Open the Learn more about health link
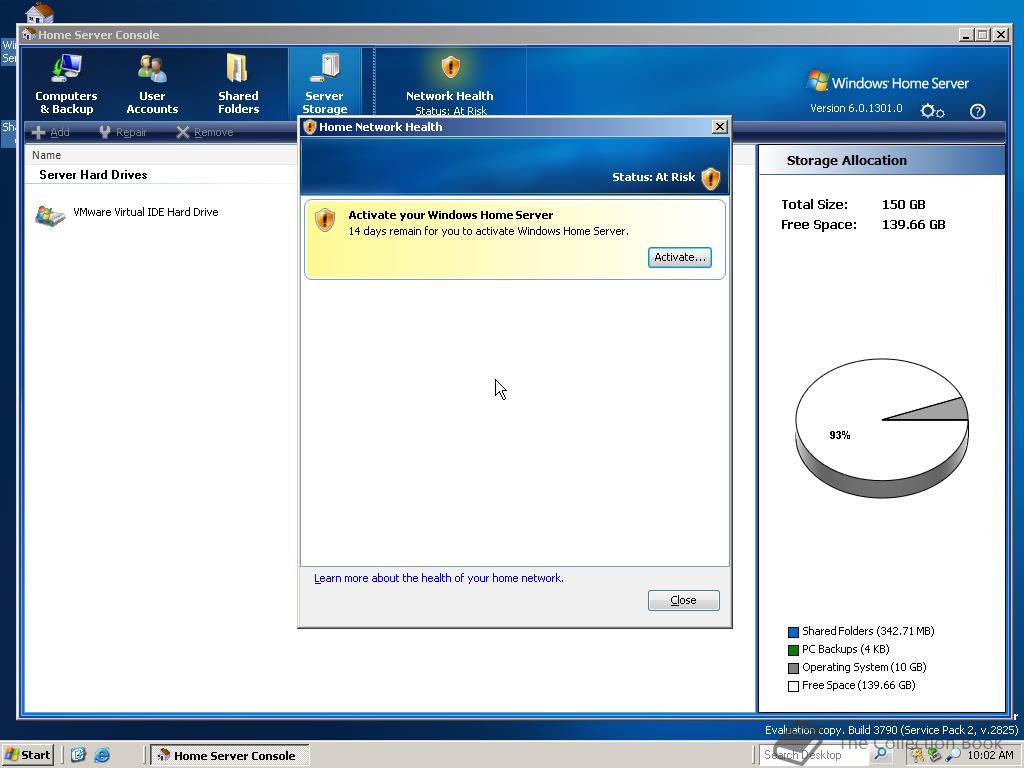The width and height of the screenshot is (1024, 768). 438,578
